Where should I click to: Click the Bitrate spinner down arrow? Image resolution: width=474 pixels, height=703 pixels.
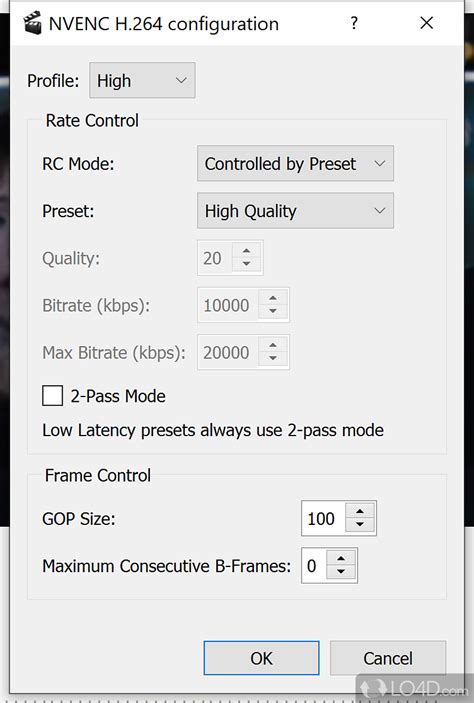[273, 311]
